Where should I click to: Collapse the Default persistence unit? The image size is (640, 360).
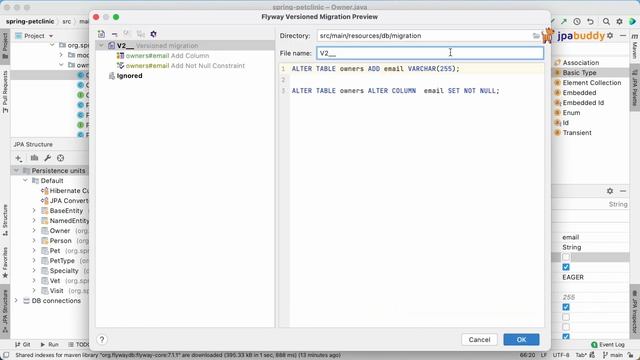25,180
